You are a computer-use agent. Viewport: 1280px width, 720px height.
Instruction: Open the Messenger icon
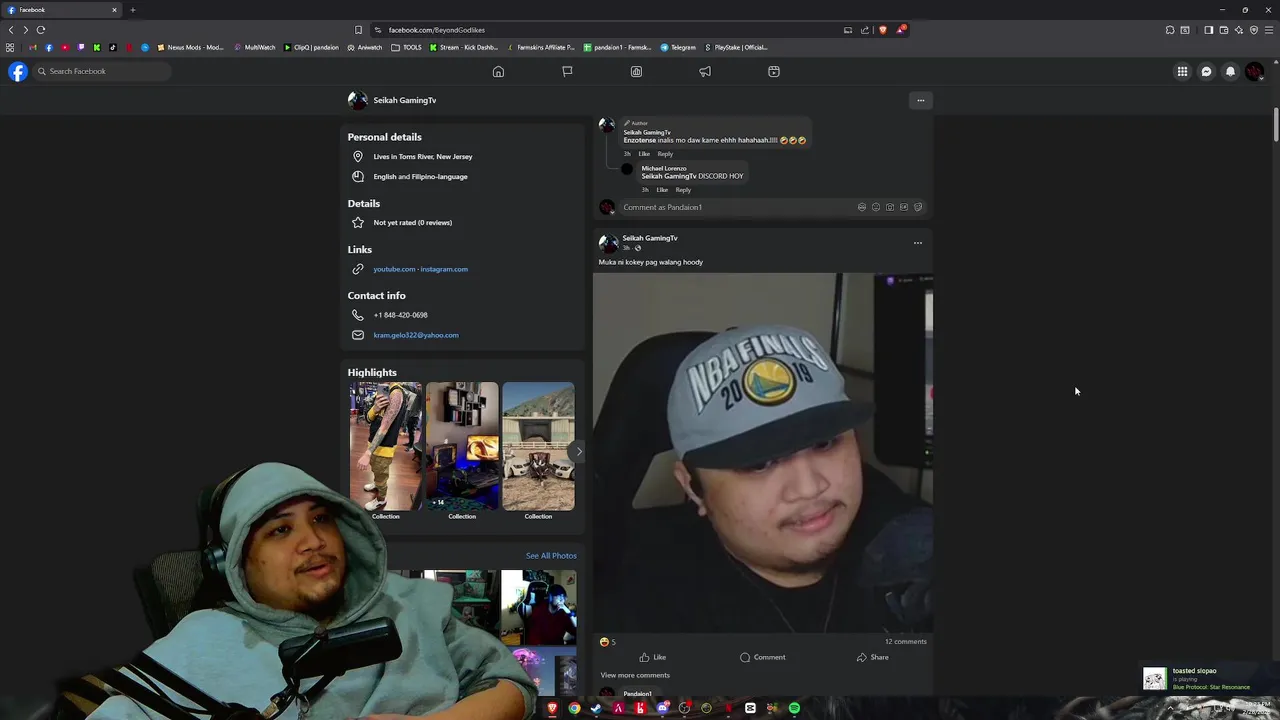(1206, 71)
